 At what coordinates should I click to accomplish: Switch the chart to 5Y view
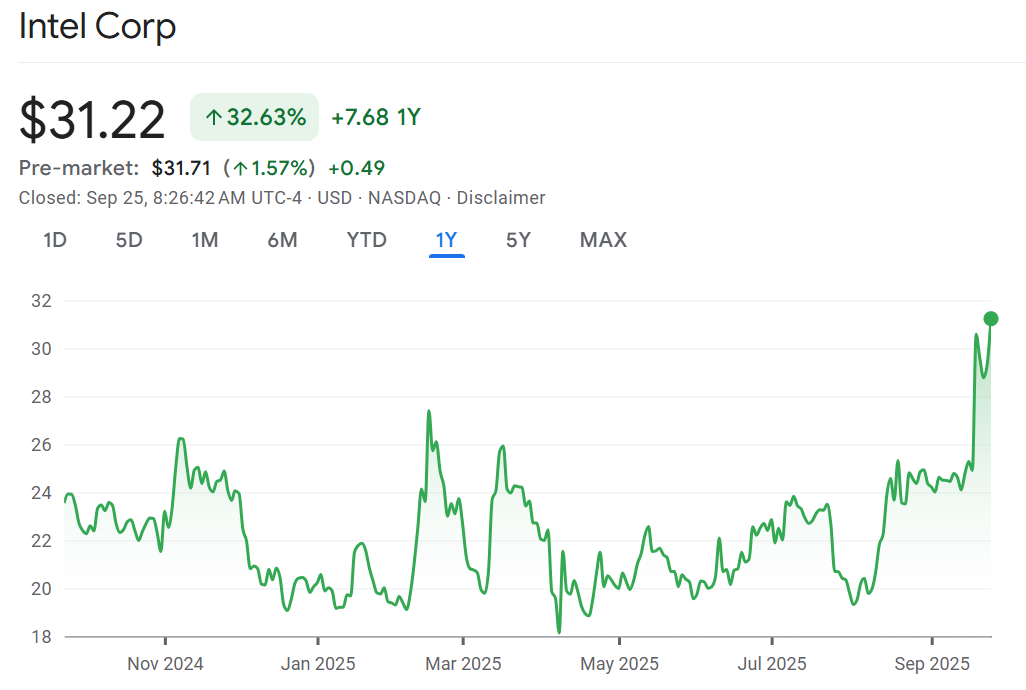click(518, 240)
